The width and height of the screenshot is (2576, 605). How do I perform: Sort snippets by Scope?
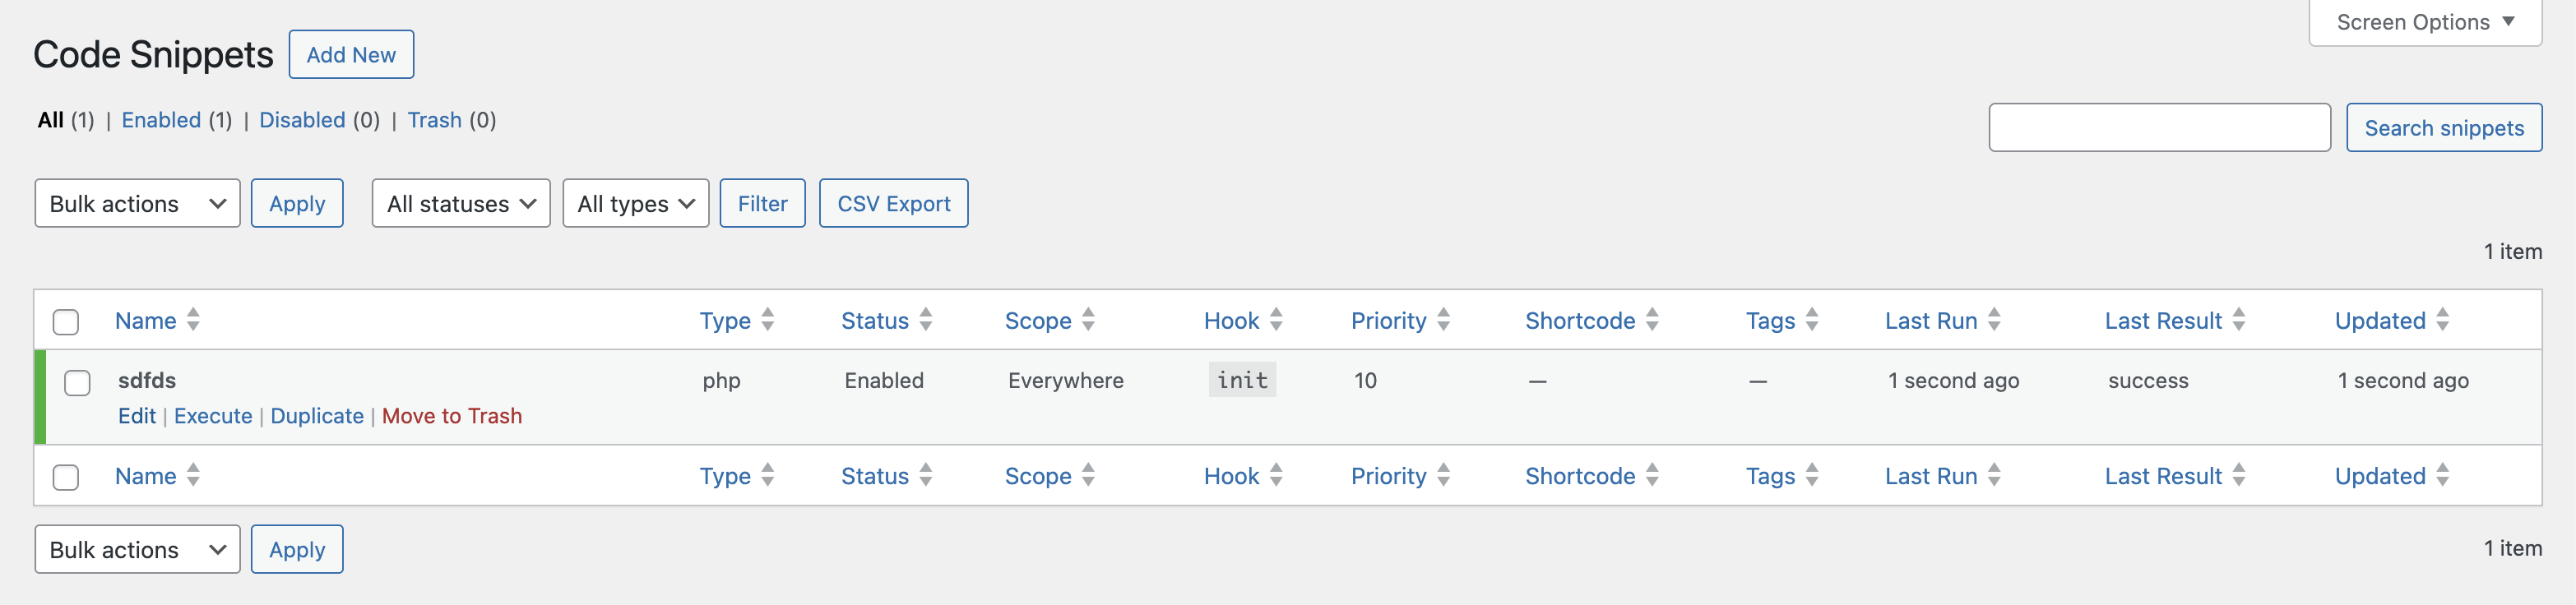point(1037,320)
